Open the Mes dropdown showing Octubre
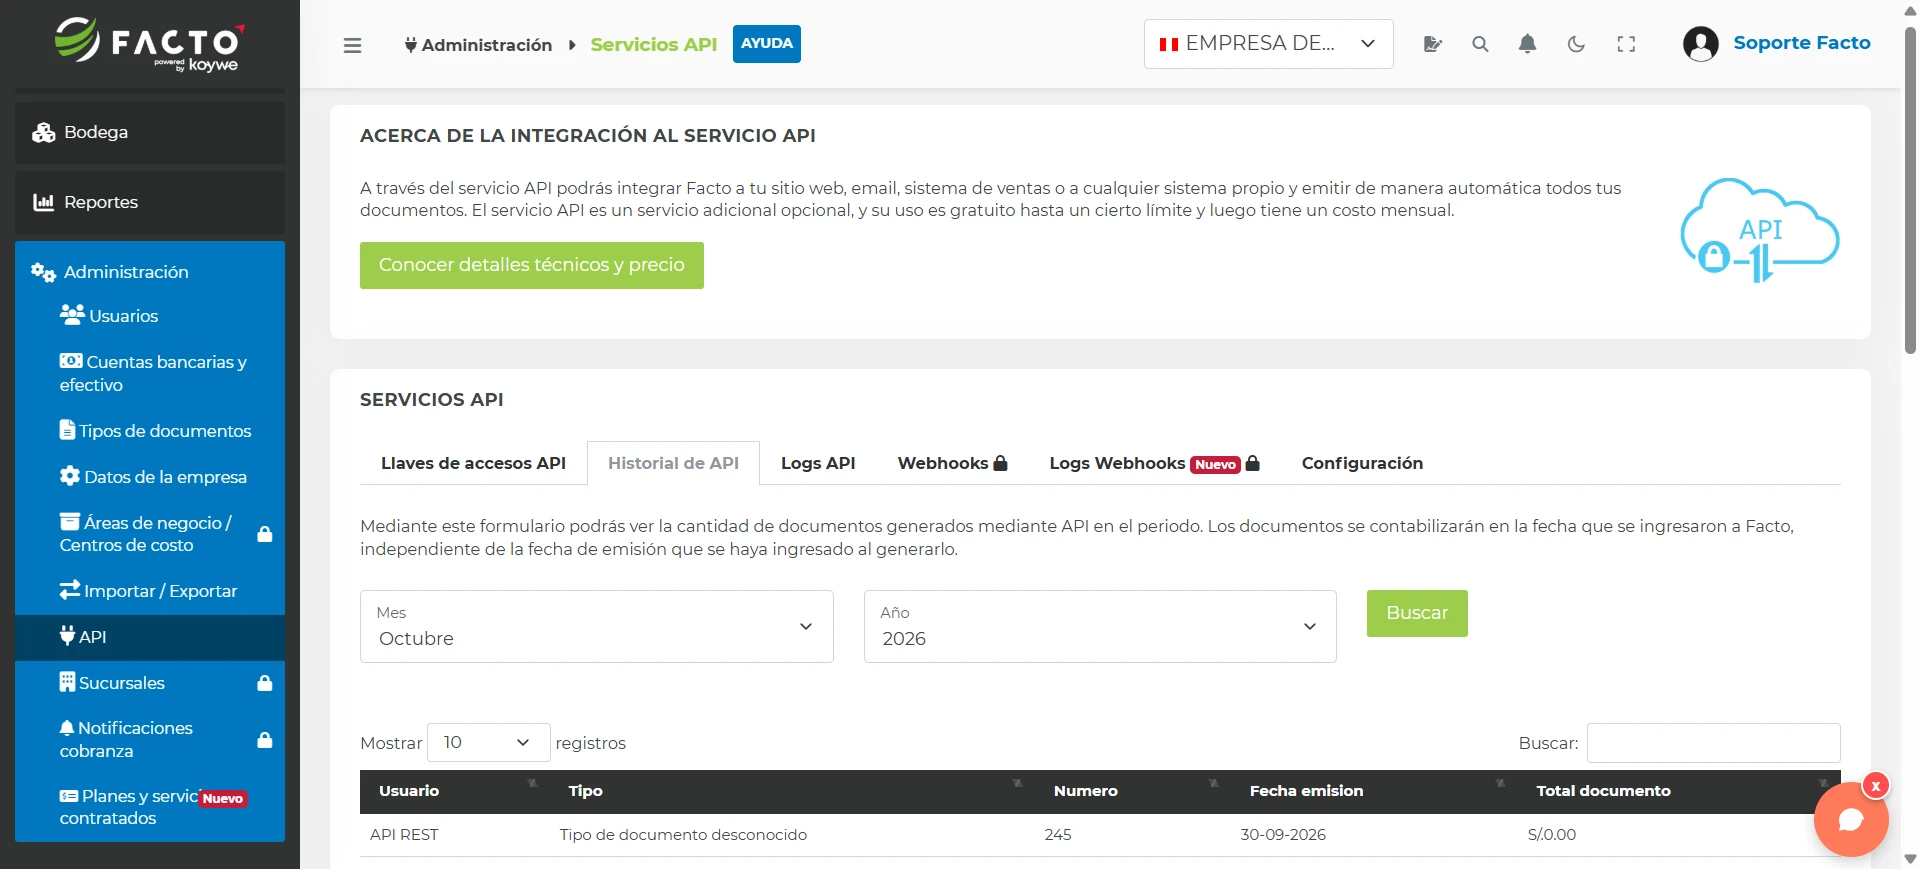 click(596, 626)
